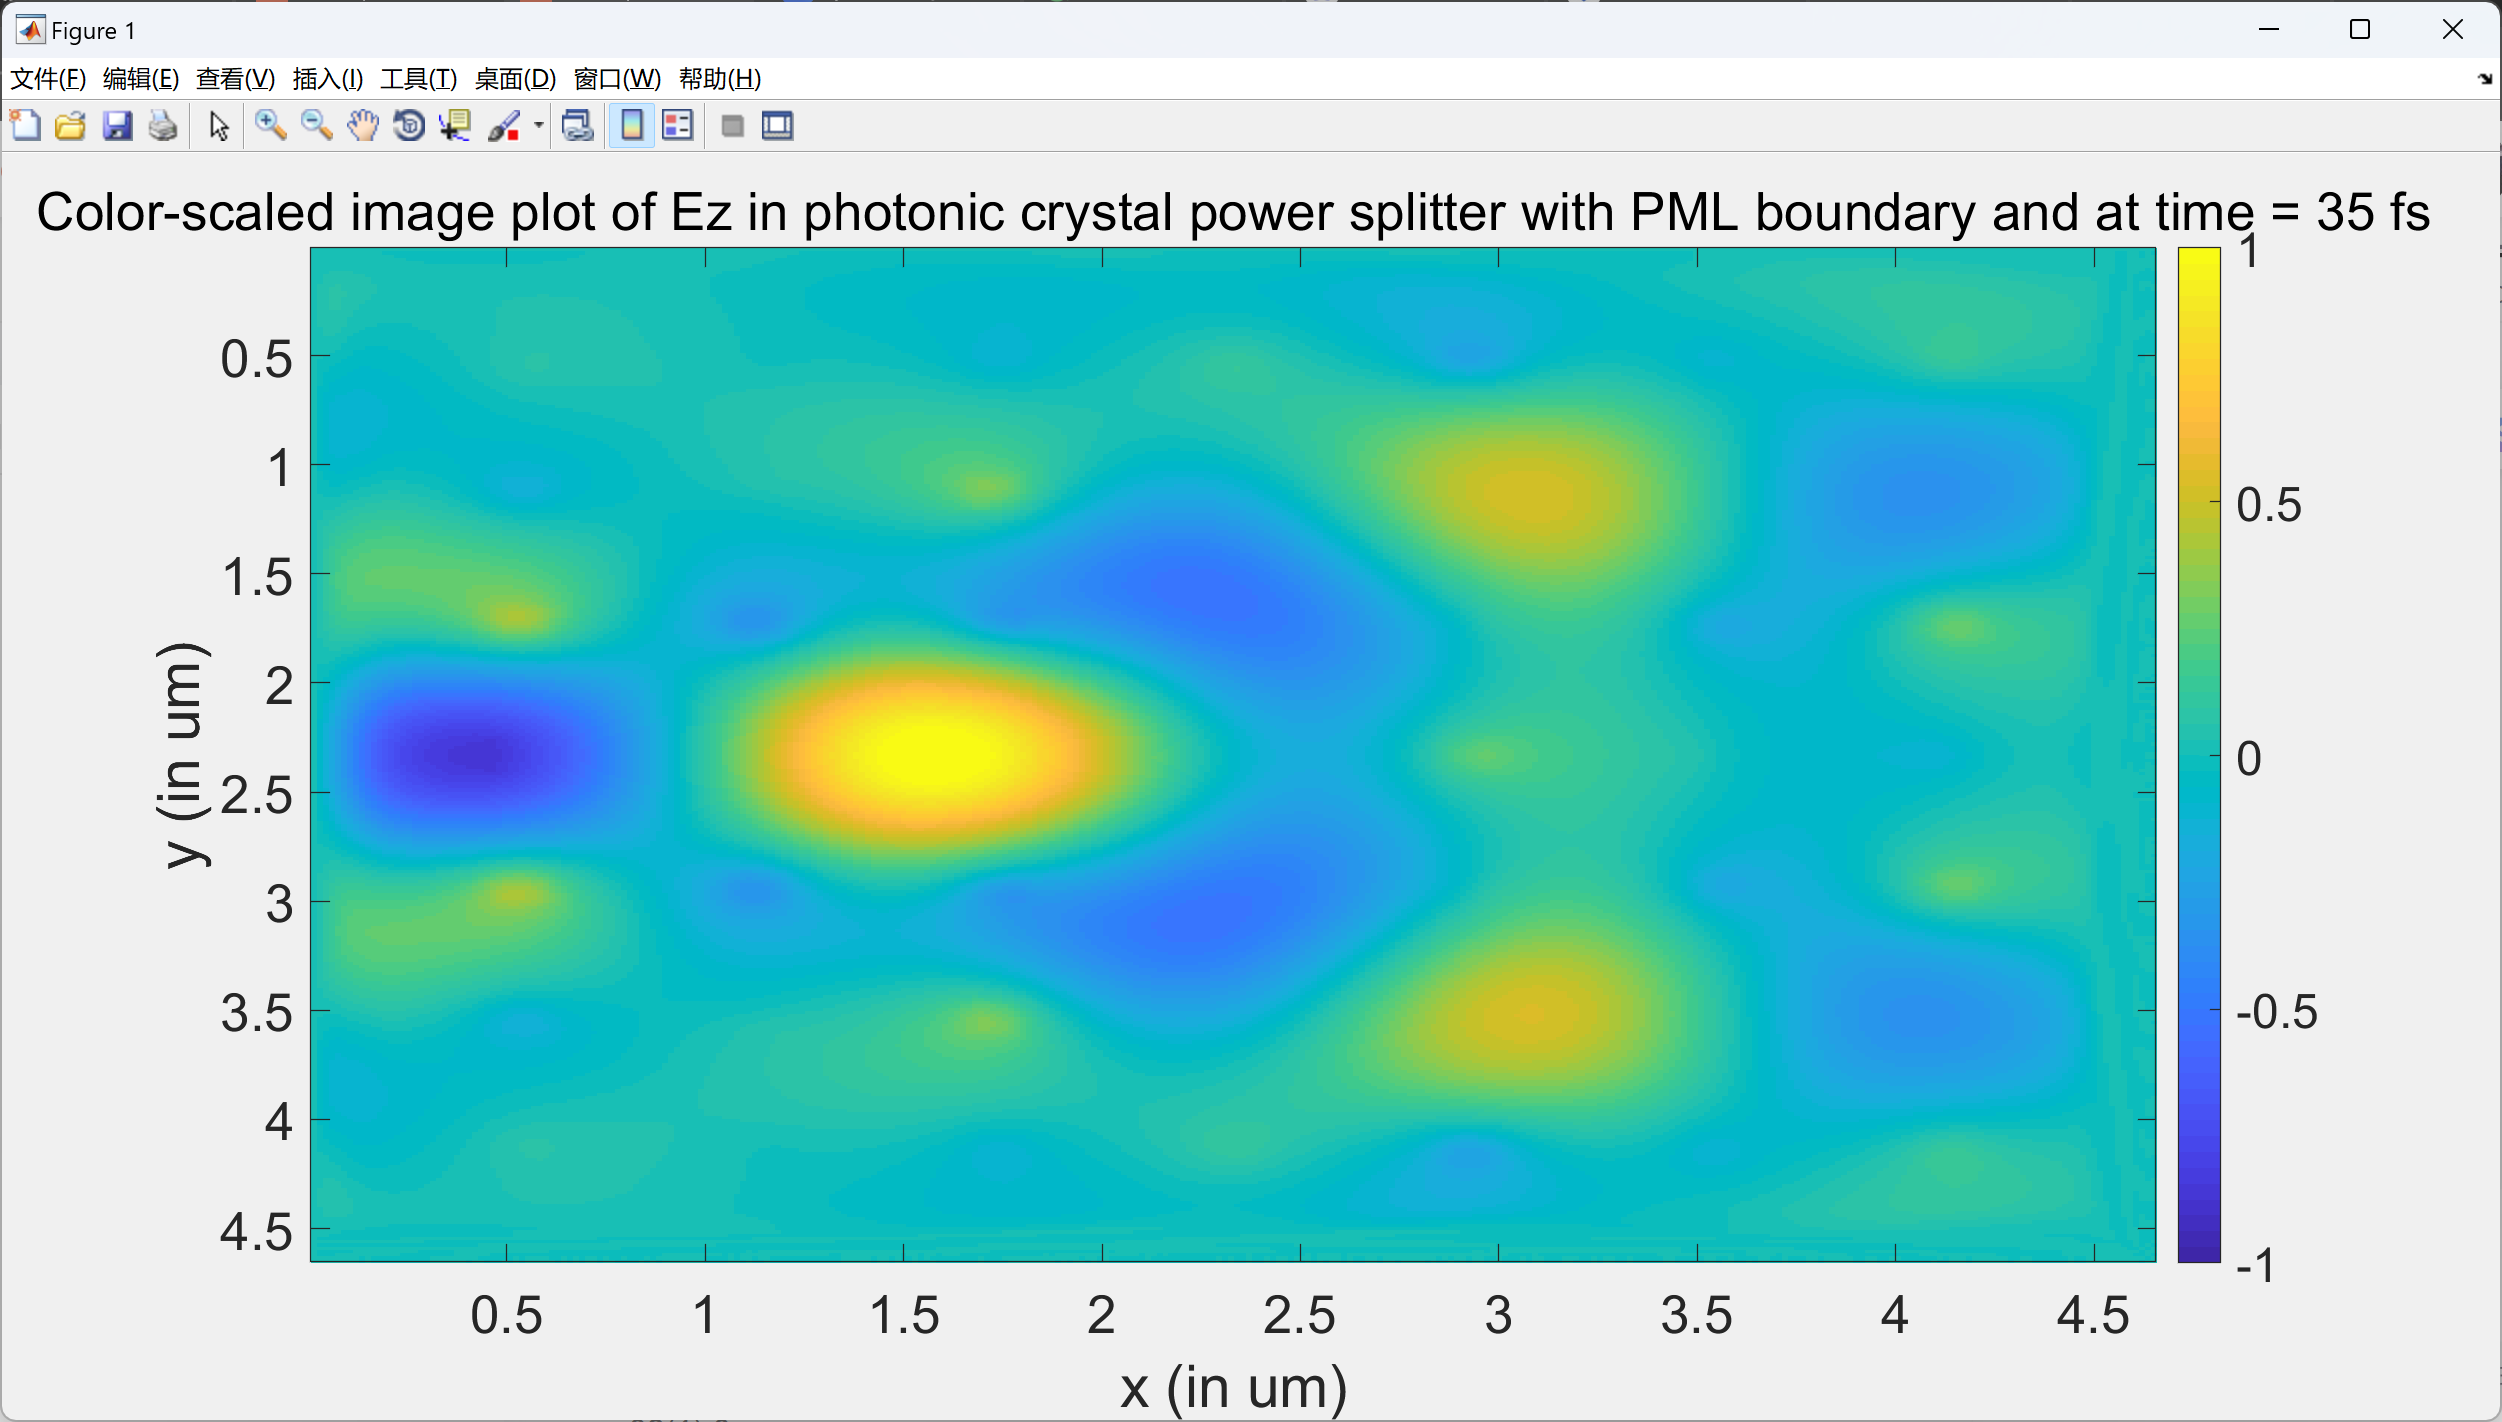Toggle the Insert Legend button
This screenshot has width=2502, height=1422.
pyautogui.click(x=678, y=126)
